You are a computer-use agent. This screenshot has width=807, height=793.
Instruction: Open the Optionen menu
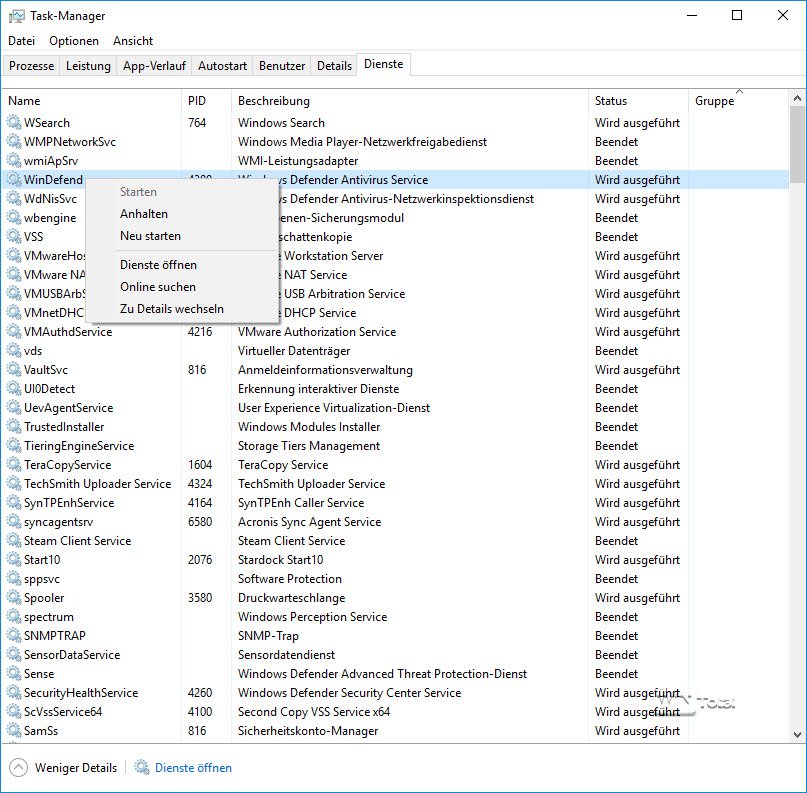(74, 41)
